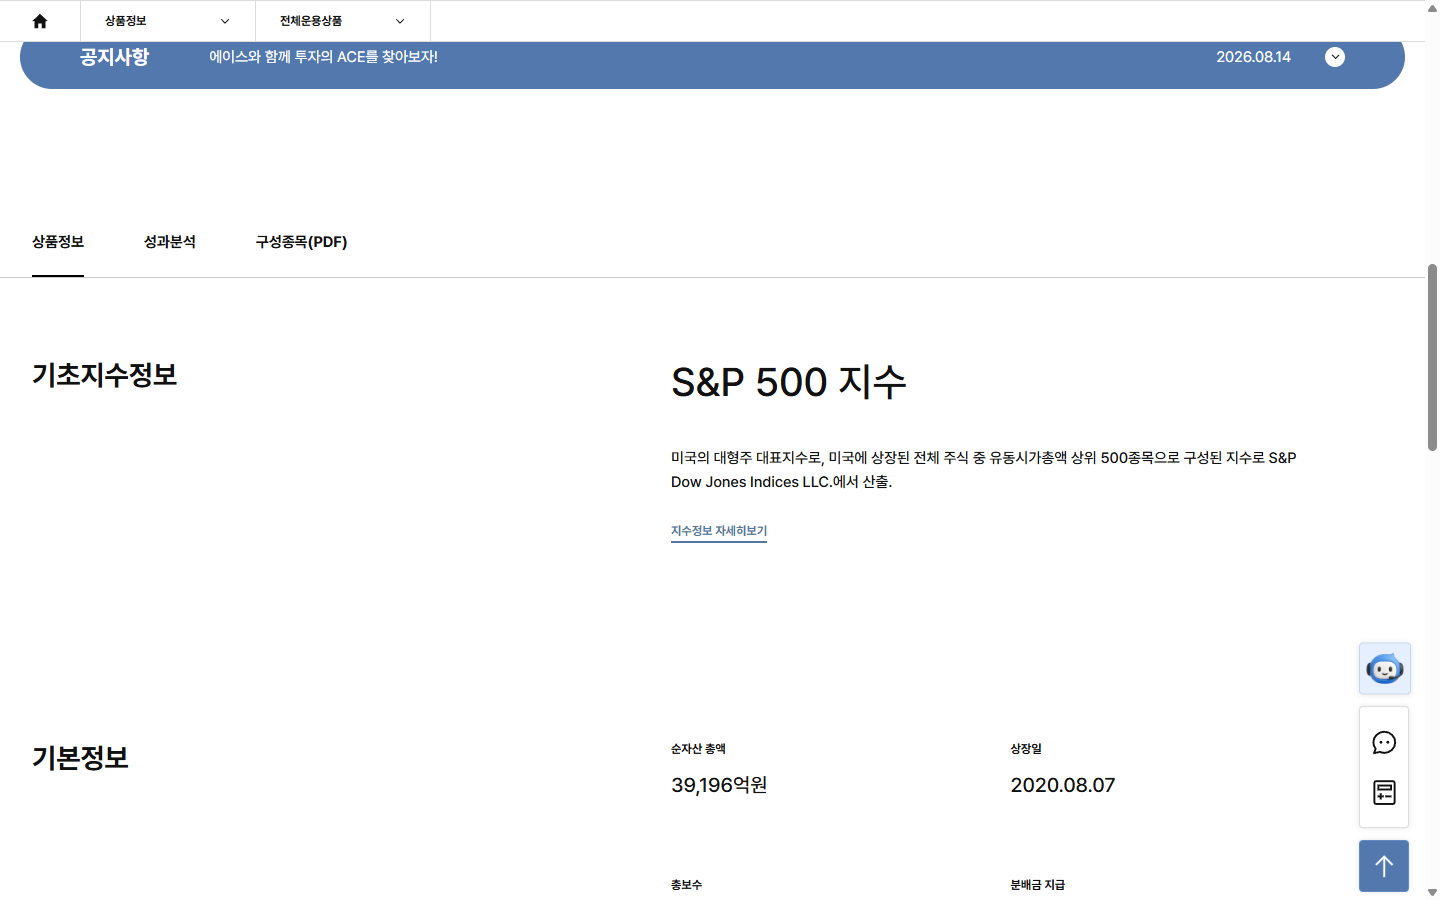The image size is (1440, 900).
Task: Select the 상품정보 tab
Action: tap(58, 242)
